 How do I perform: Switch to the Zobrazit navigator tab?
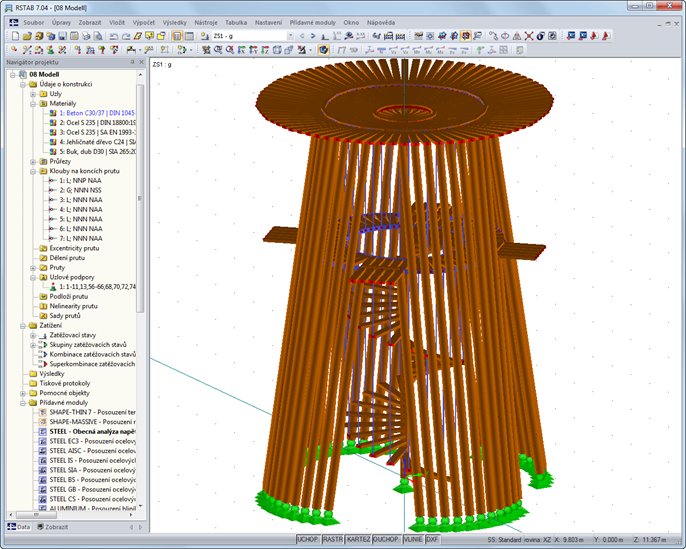tap(52, 526)
